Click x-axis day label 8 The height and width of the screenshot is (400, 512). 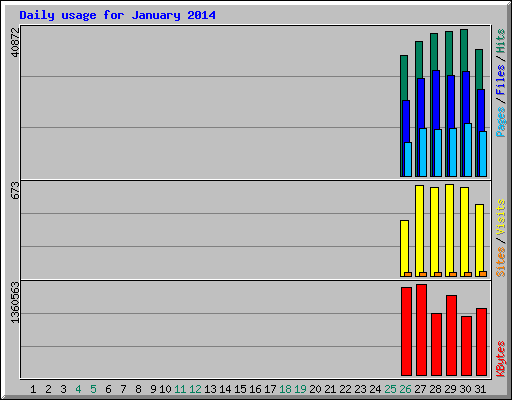[x=138, y=389]
